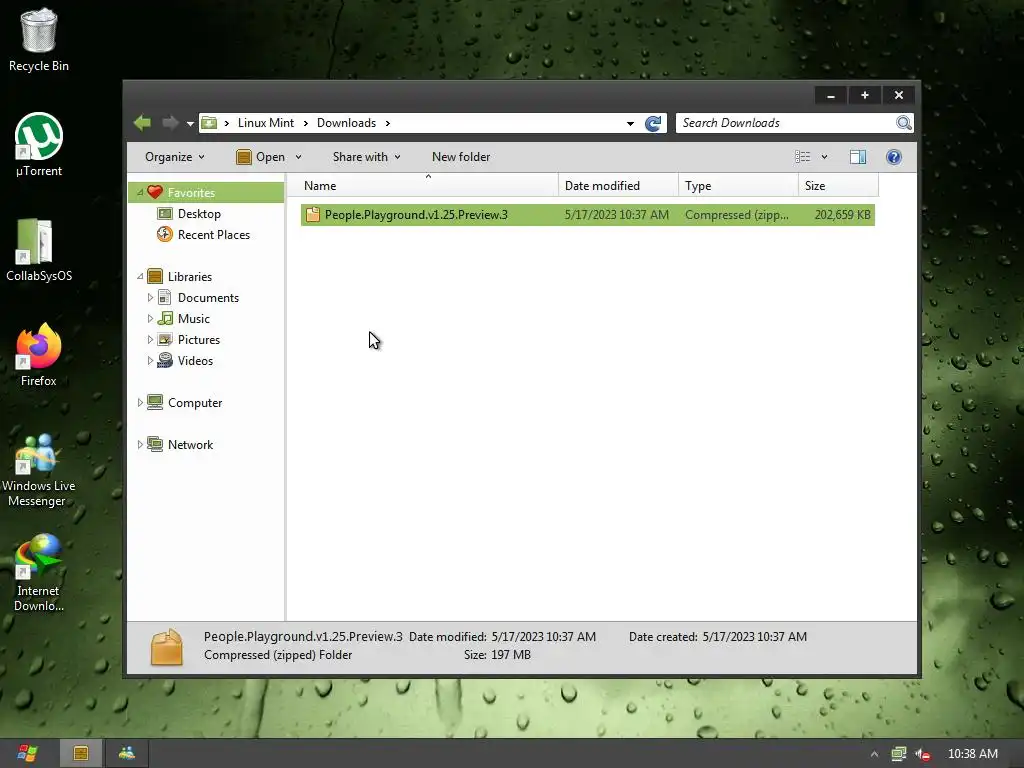The width and height of the screenshot is (1024, 768).
Task: Open the Windows Live Messenger shortcut
Action: coord(39,470)
